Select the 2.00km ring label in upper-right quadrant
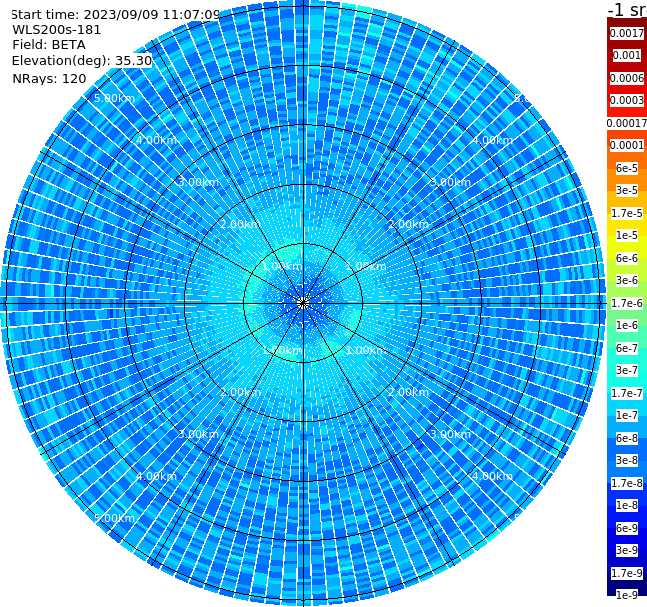This screenshot has width=647, height=607. [x=408, y=224]
